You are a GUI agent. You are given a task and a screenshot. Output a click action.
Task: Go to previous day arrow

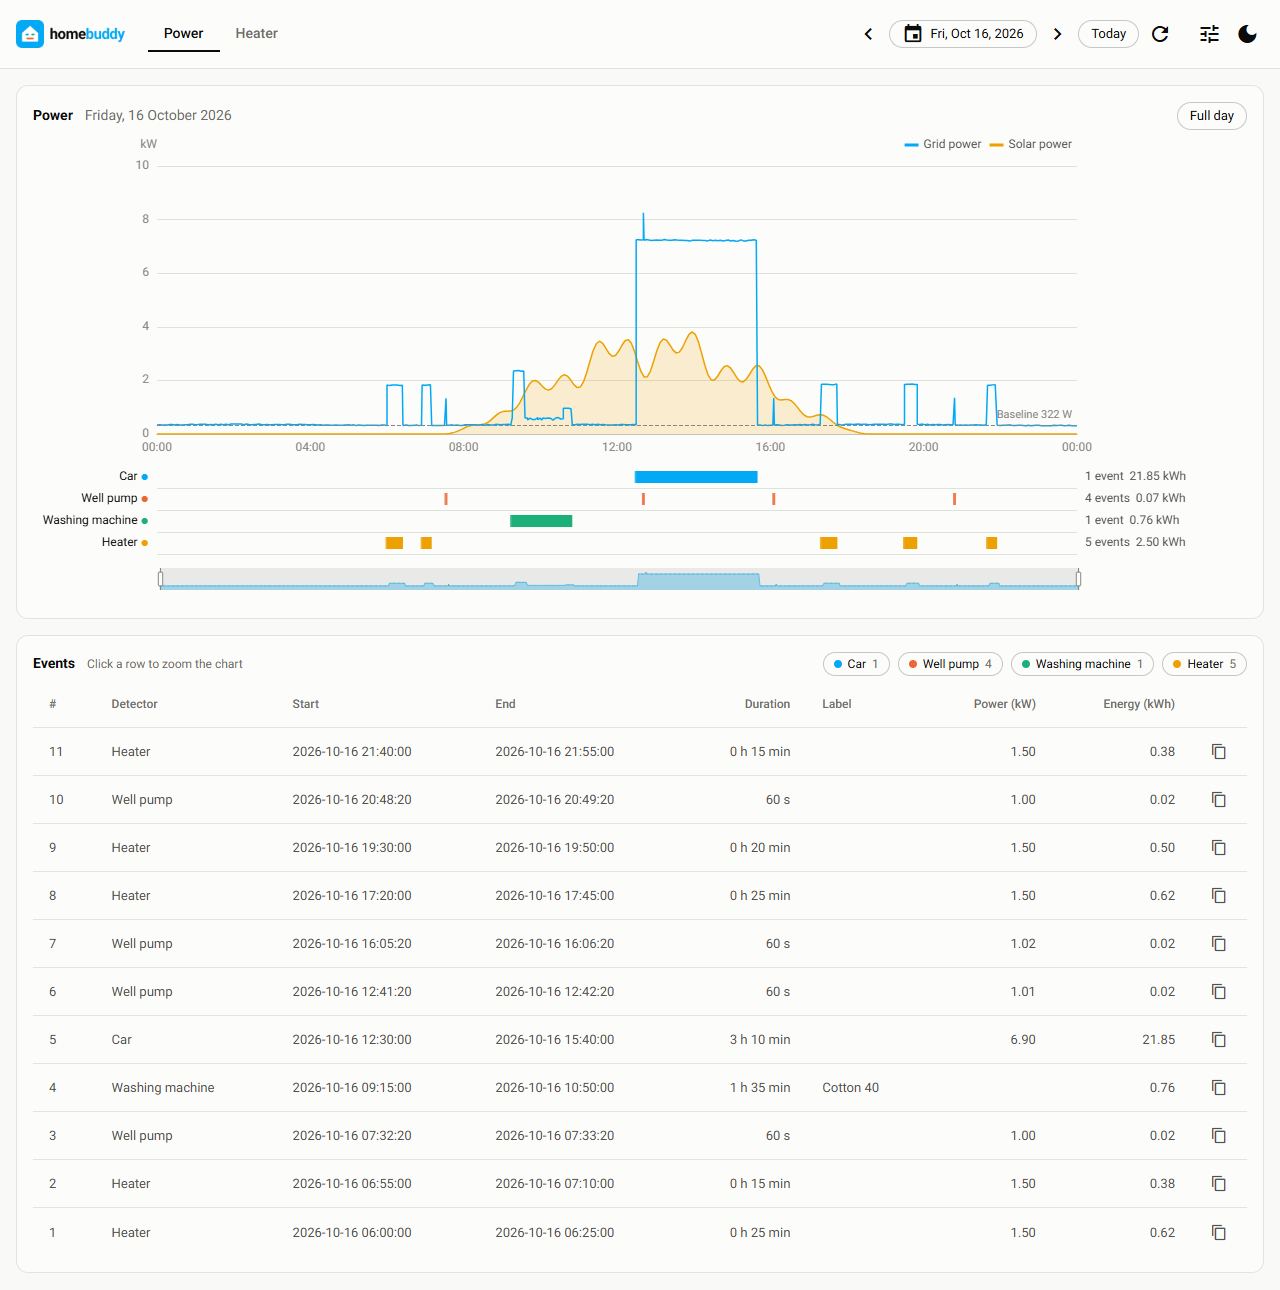click(x=868, y=34)
